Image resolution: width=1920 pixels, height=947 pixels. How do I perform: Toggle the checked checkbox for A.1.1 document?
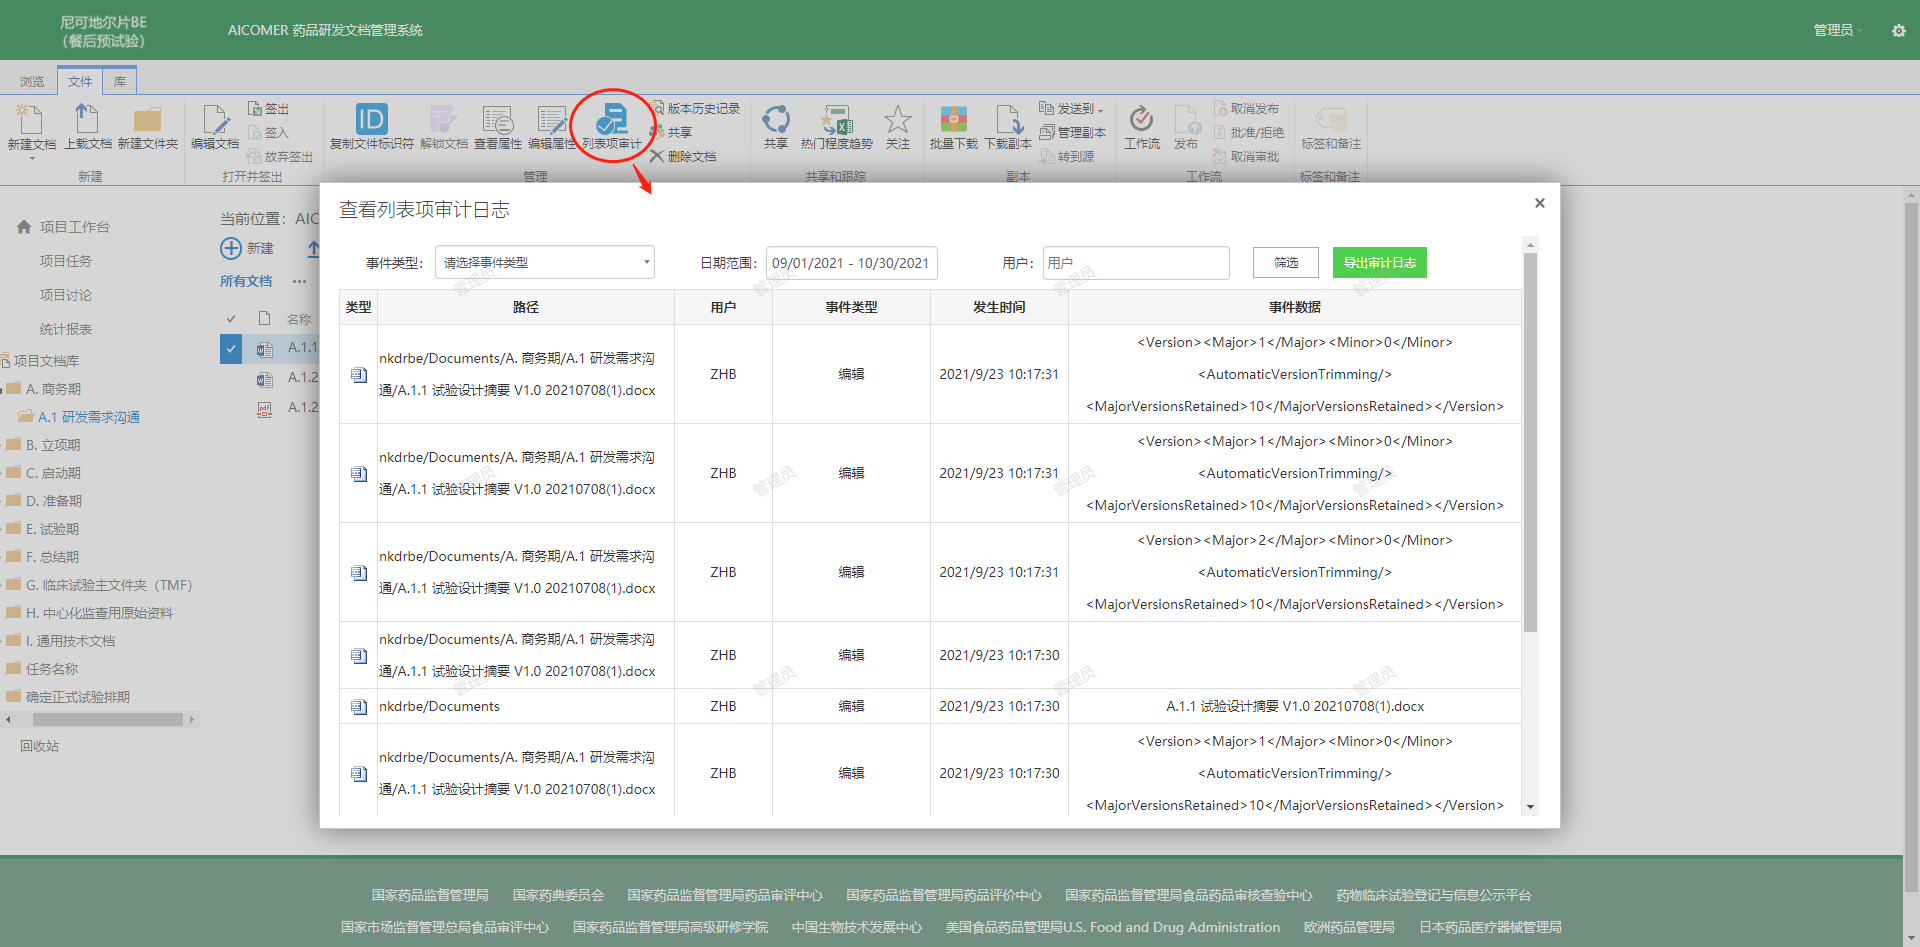tap(231, 348)
